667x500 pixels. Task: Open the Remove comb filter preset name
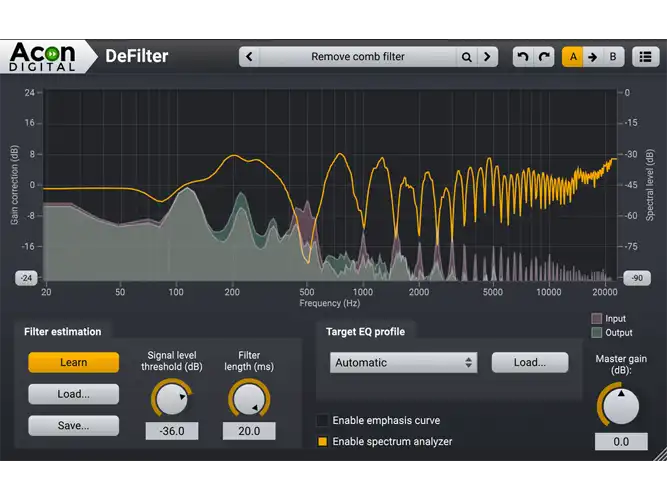pyautogui.click(x=358, y=57)
